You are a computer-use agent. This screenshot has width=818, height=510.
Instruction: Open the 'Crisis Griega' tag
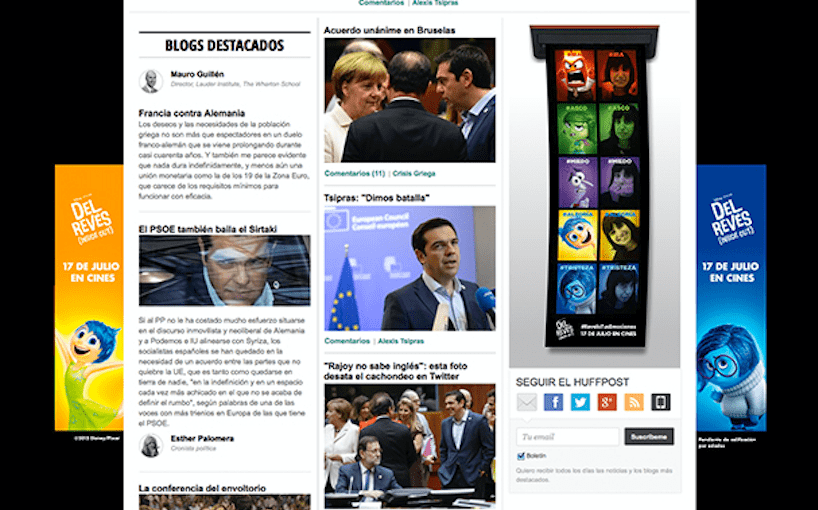tap(414, 173)
